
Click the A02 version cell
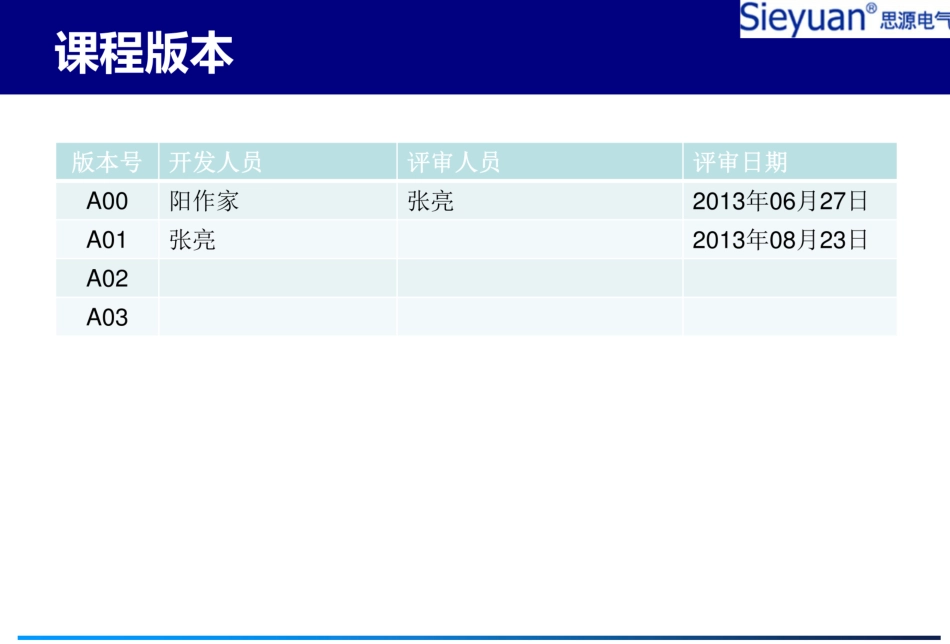point(107,279)
